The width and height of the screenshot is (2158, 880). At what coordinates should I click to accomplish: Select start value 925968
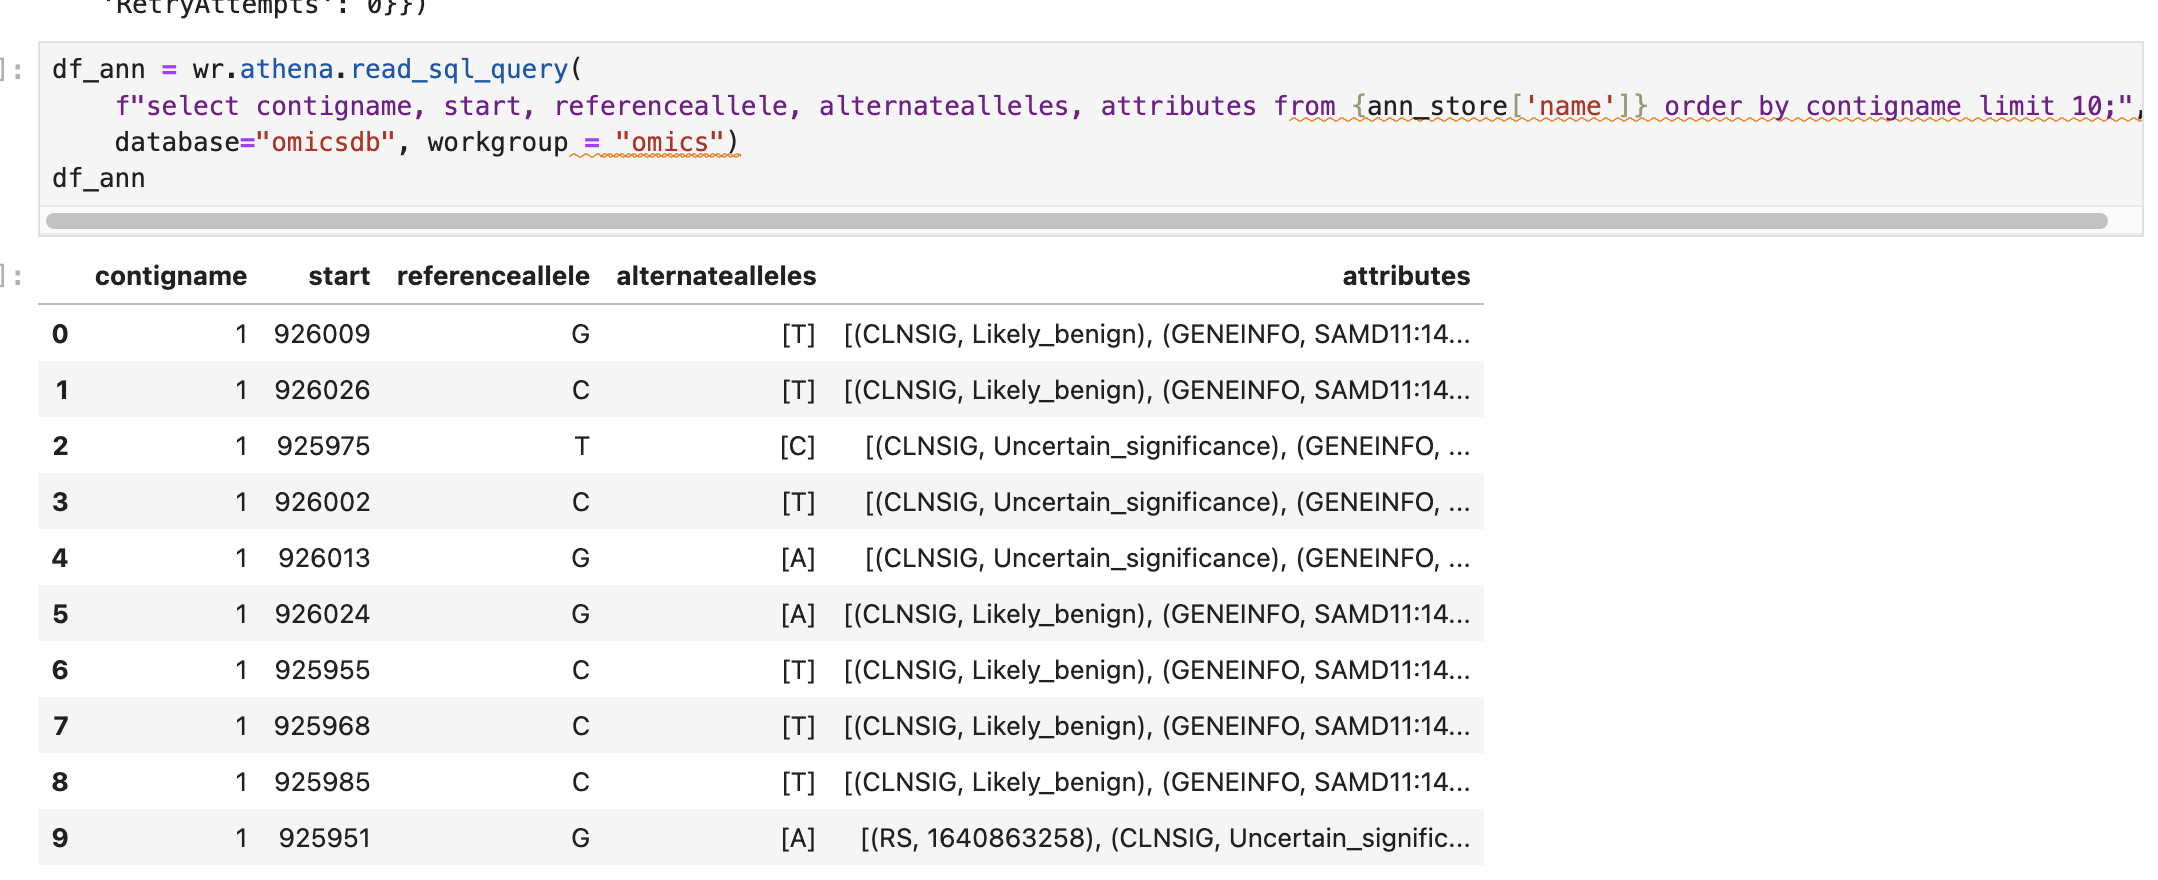pos(322,726)
